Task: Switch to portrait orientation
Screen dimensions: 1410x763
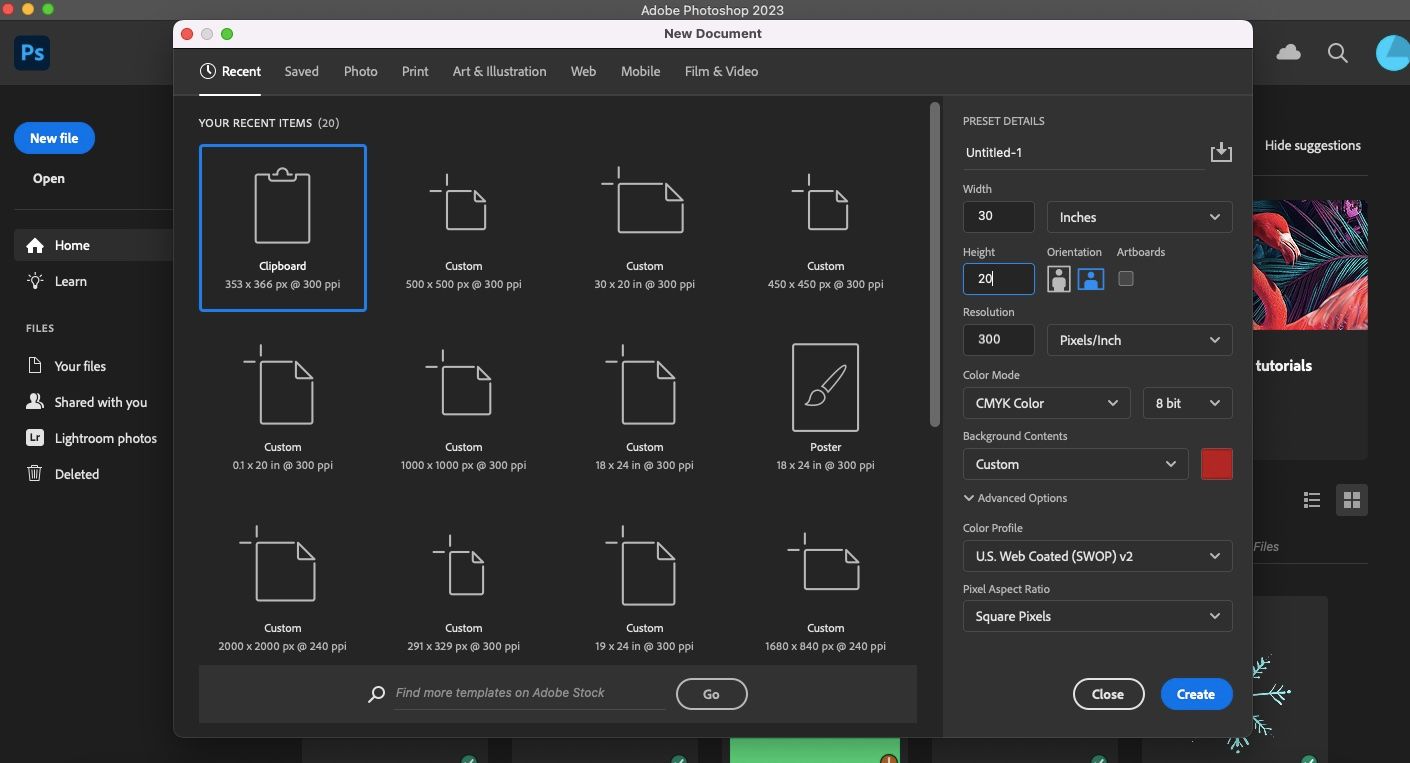Action: point(1058,279)
